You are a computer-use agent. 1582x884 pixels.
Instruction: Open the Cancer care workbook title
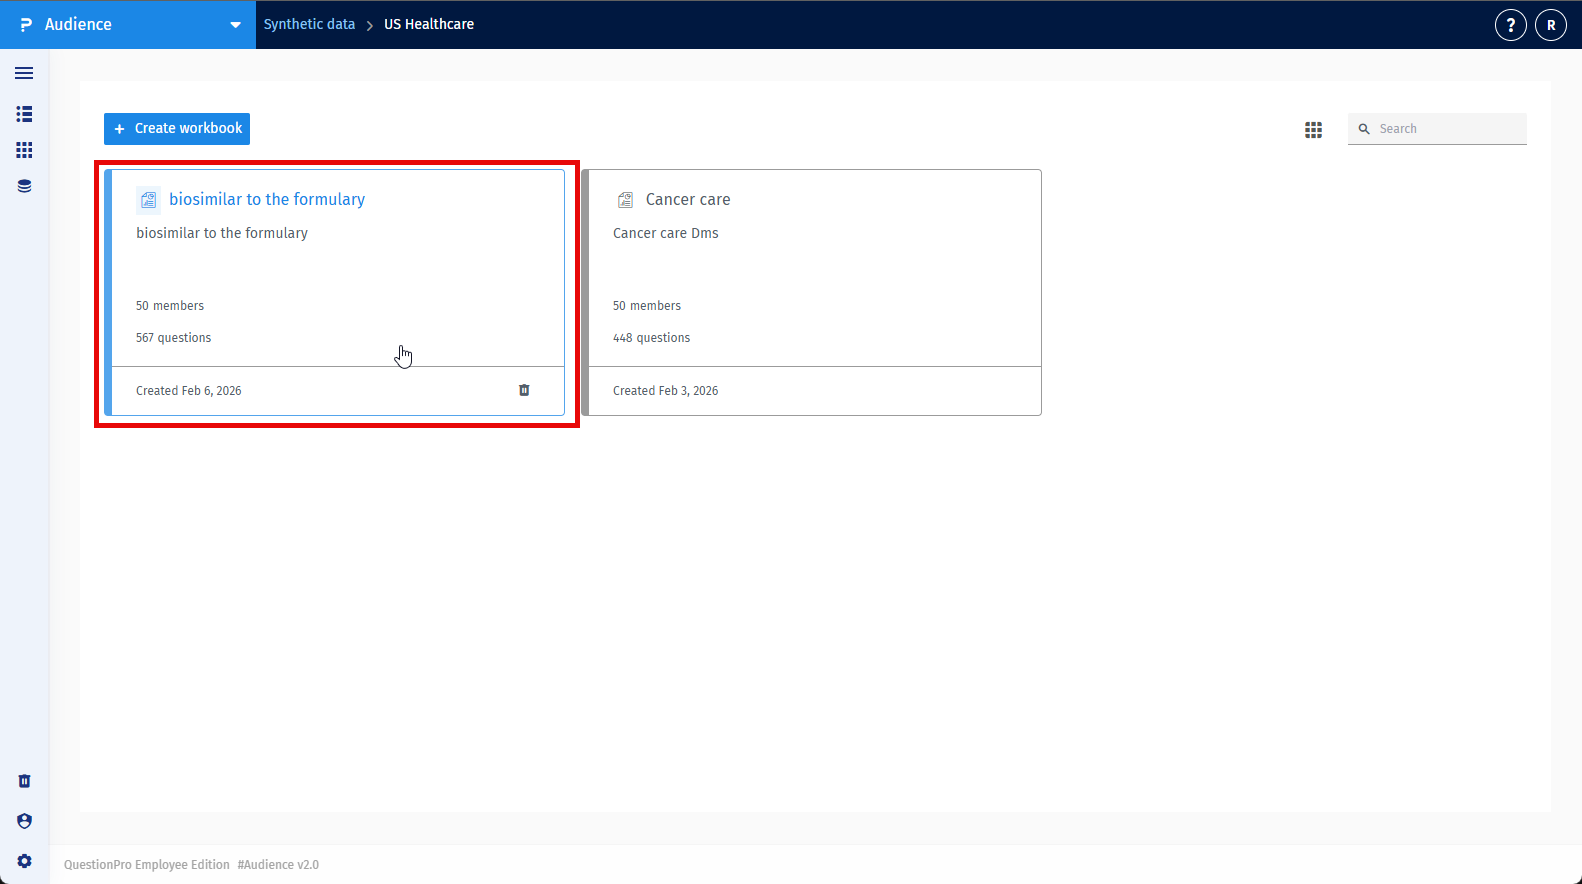tap(688, 199)
